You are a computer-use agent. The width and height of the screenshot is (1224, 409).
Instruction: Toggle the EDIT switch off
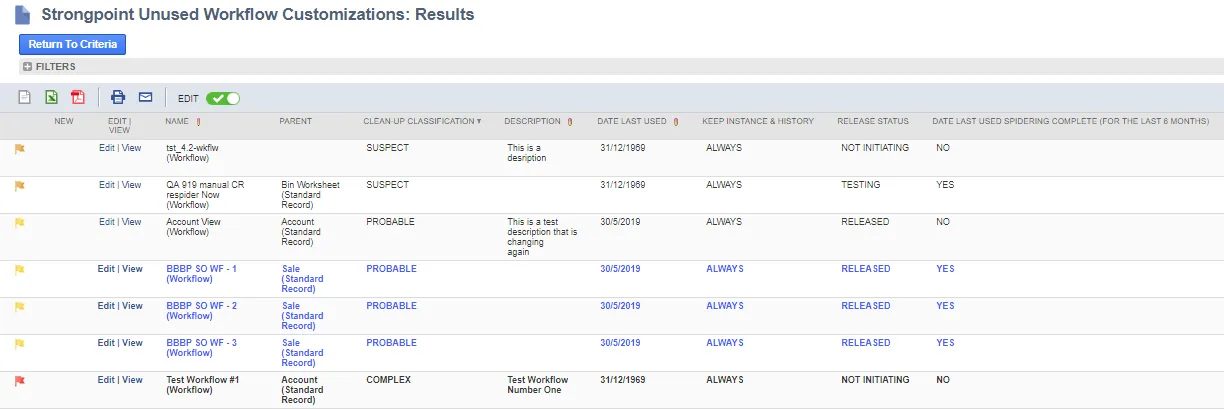point(223,98)
